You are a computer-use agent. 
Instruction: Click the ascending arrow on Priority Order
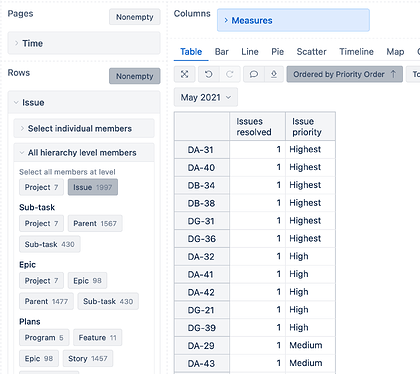[393, 74]
